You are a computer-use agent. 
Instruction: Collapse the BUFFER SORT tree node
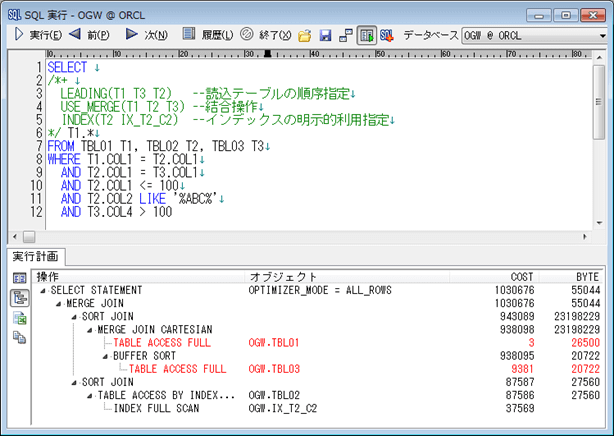(103, 355)
